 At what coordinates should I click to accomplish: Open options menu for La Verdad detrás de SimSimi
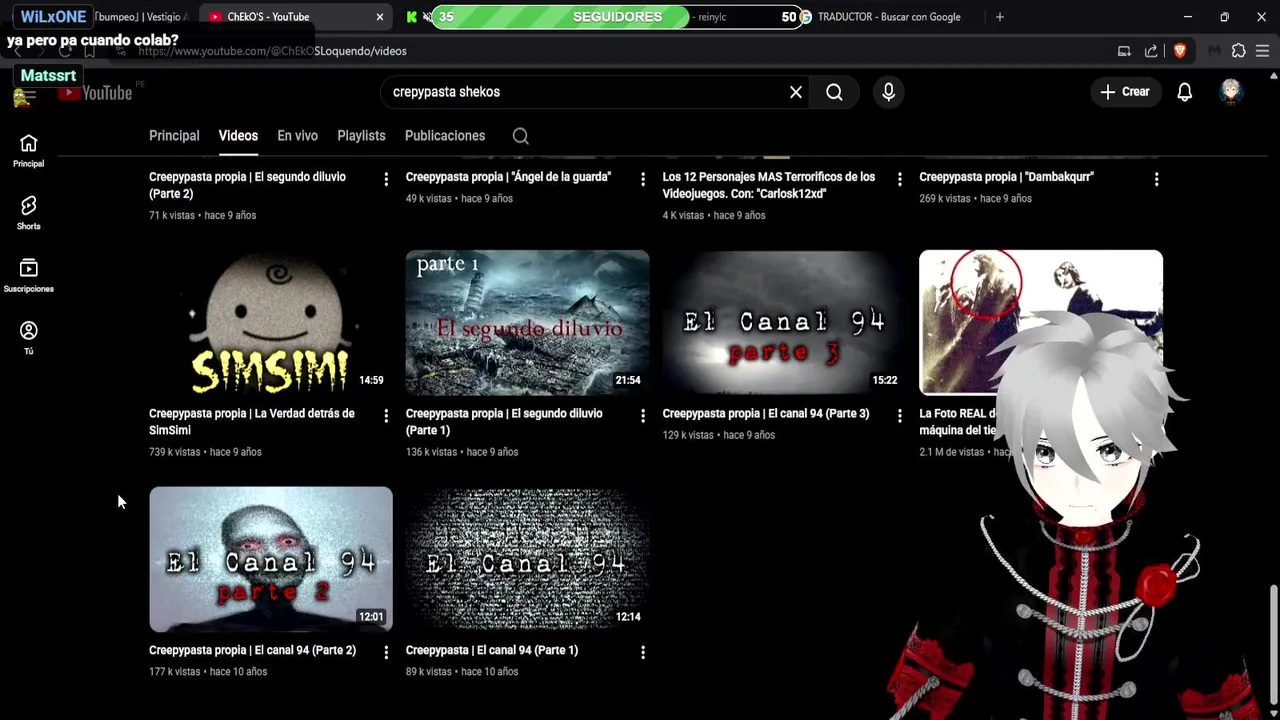click(386, 416)
